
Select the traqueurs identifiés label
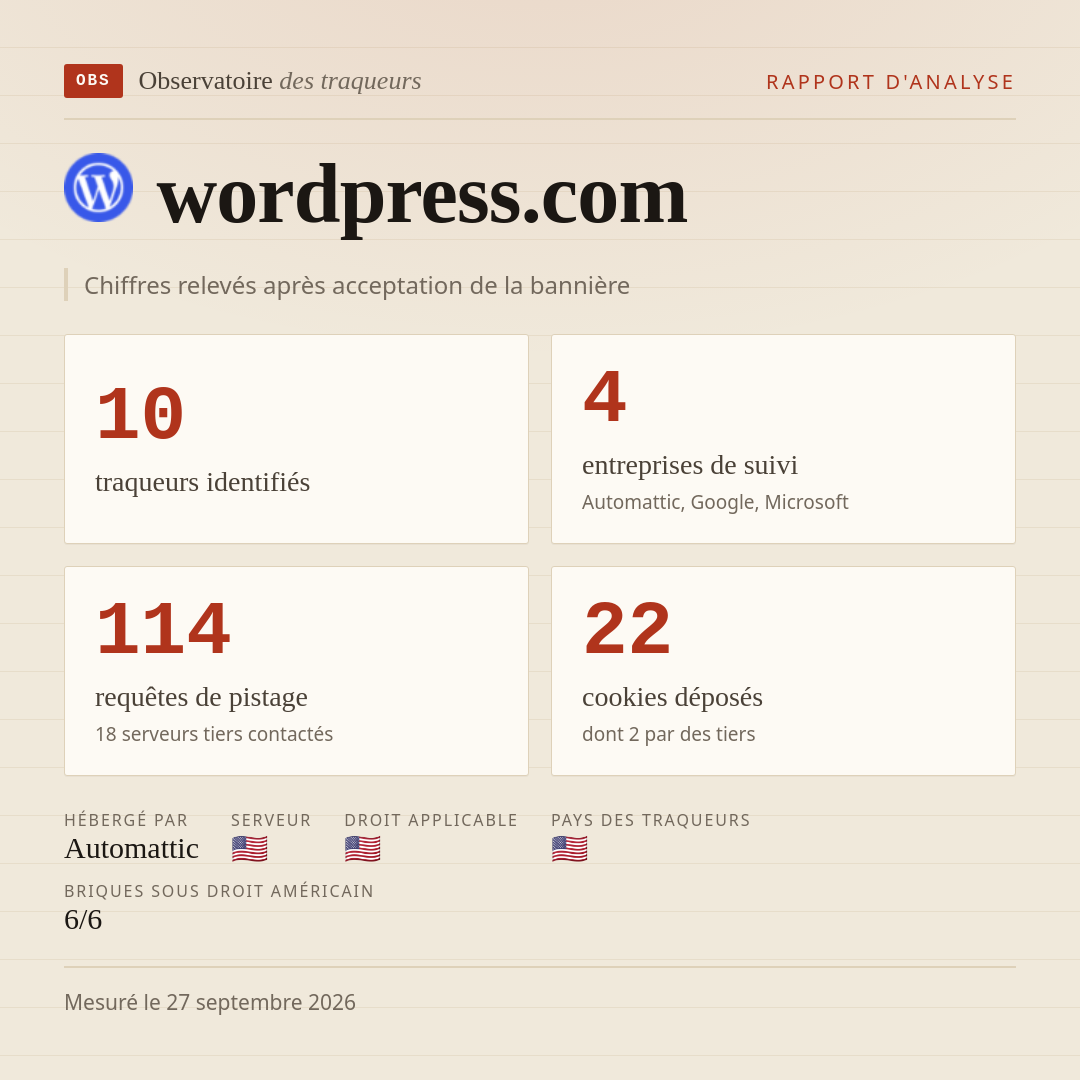(202, 482)
